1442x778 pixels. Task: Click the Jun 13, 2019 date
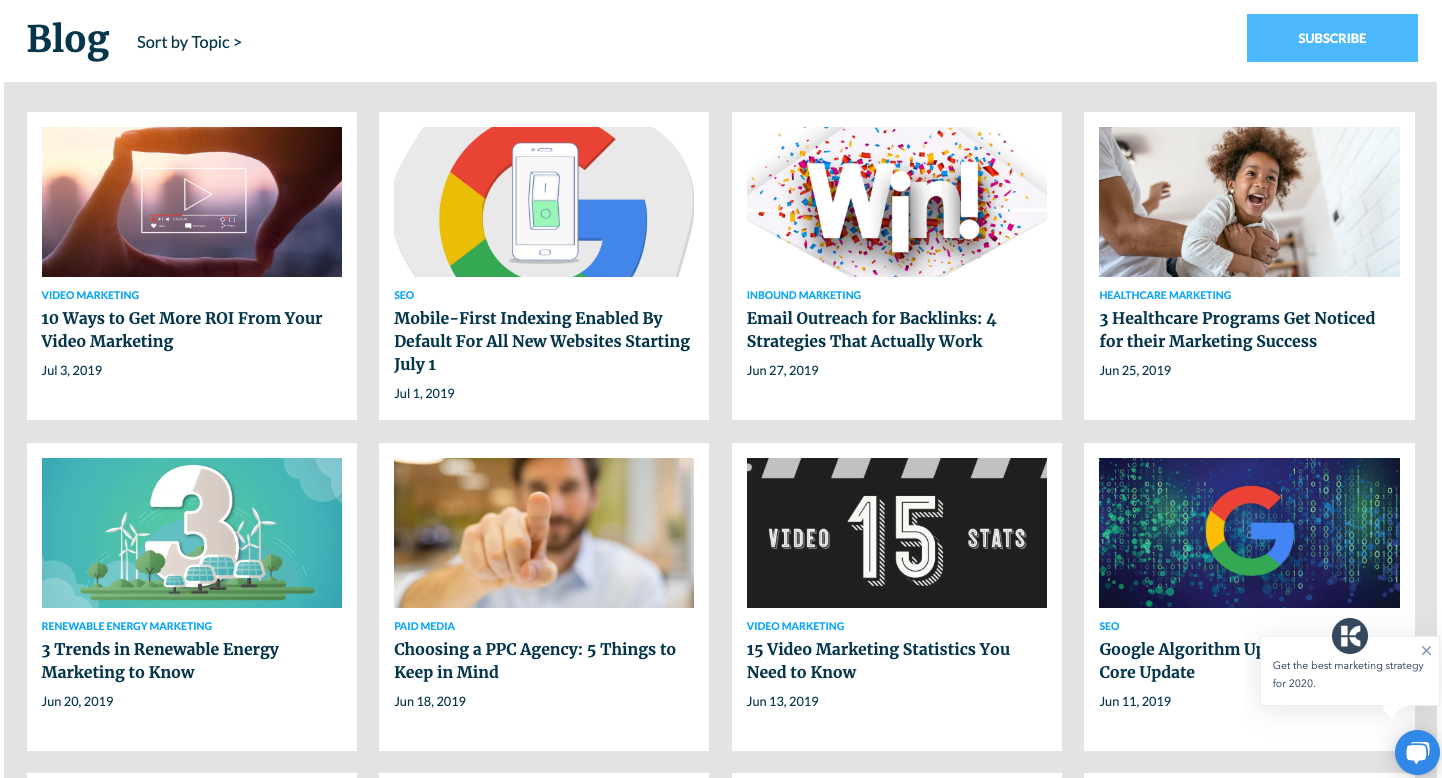tap(783, 701)
